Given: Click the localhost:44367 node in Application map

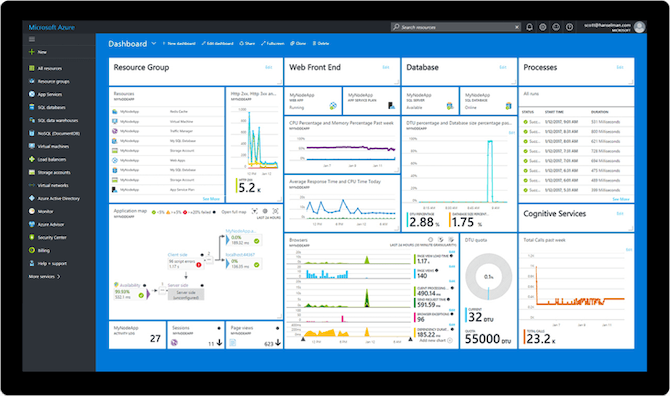Looking at the screenshot, I should [244, 261].
